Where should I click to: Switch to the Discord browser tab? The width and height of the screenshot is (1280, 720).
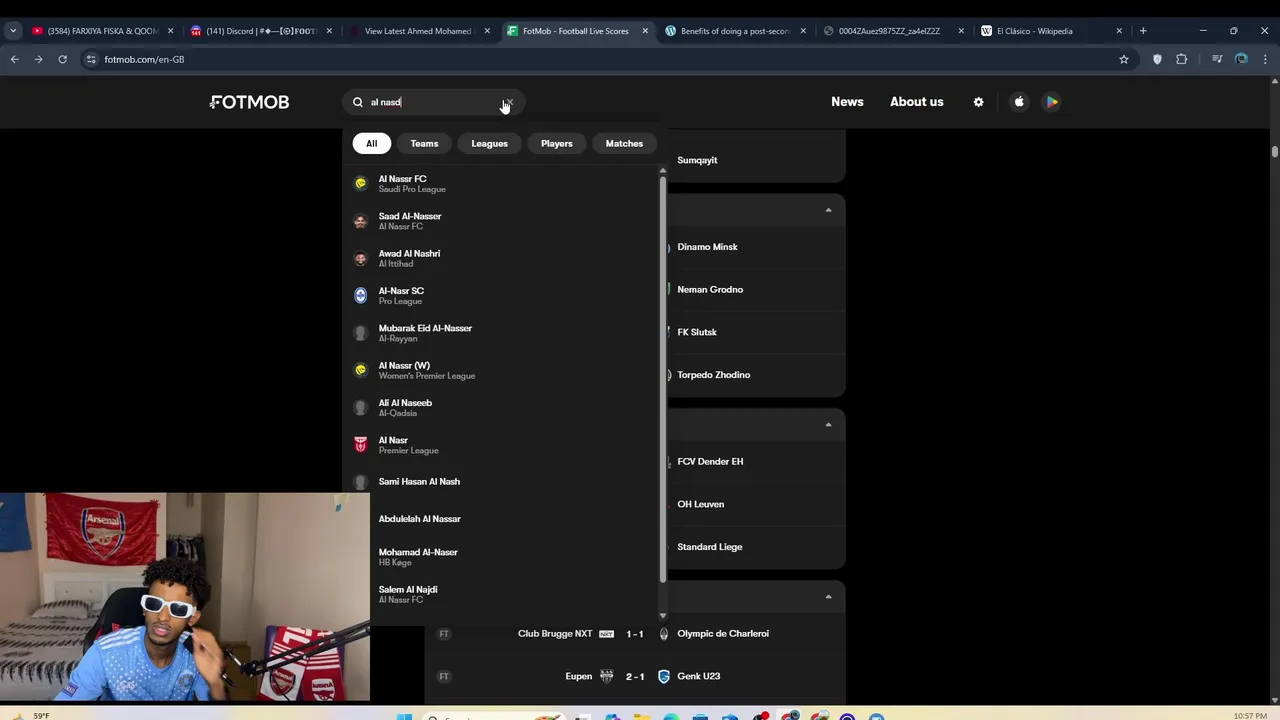(260, 31)
